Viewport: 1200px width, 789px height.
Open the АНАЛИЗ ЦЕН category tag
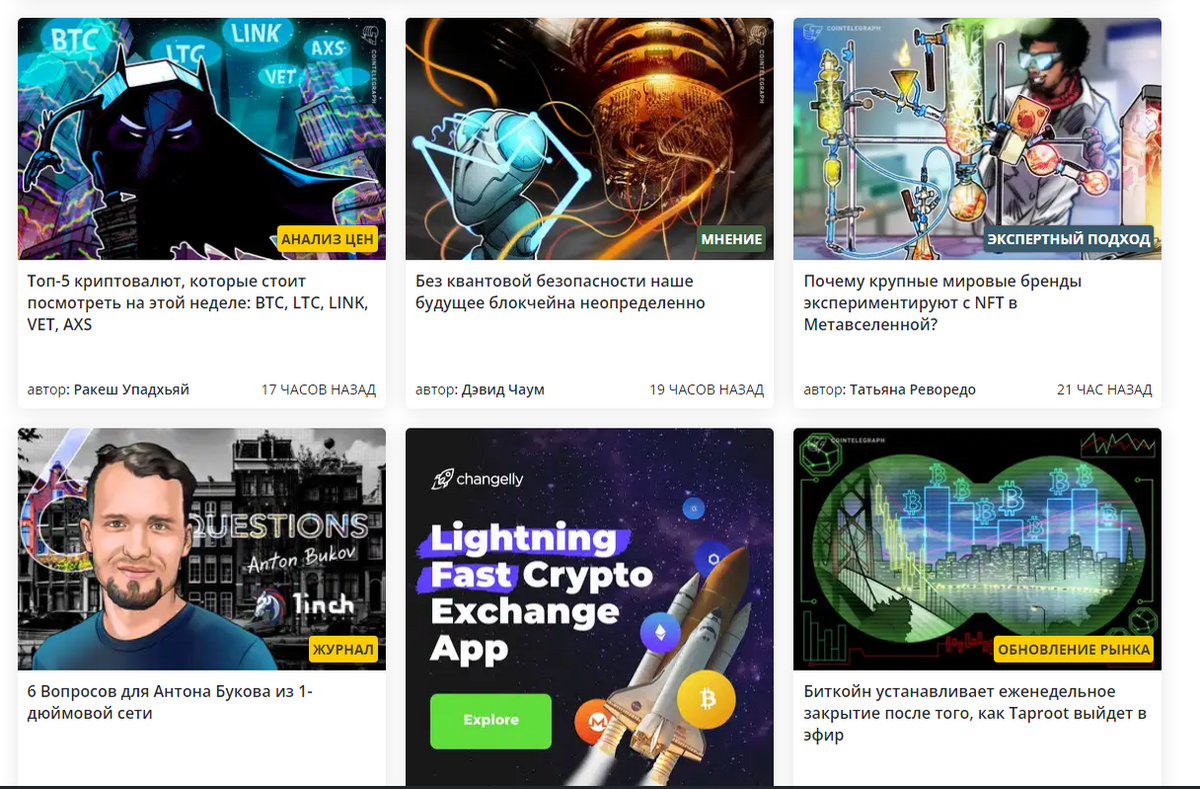pos(327,239)
